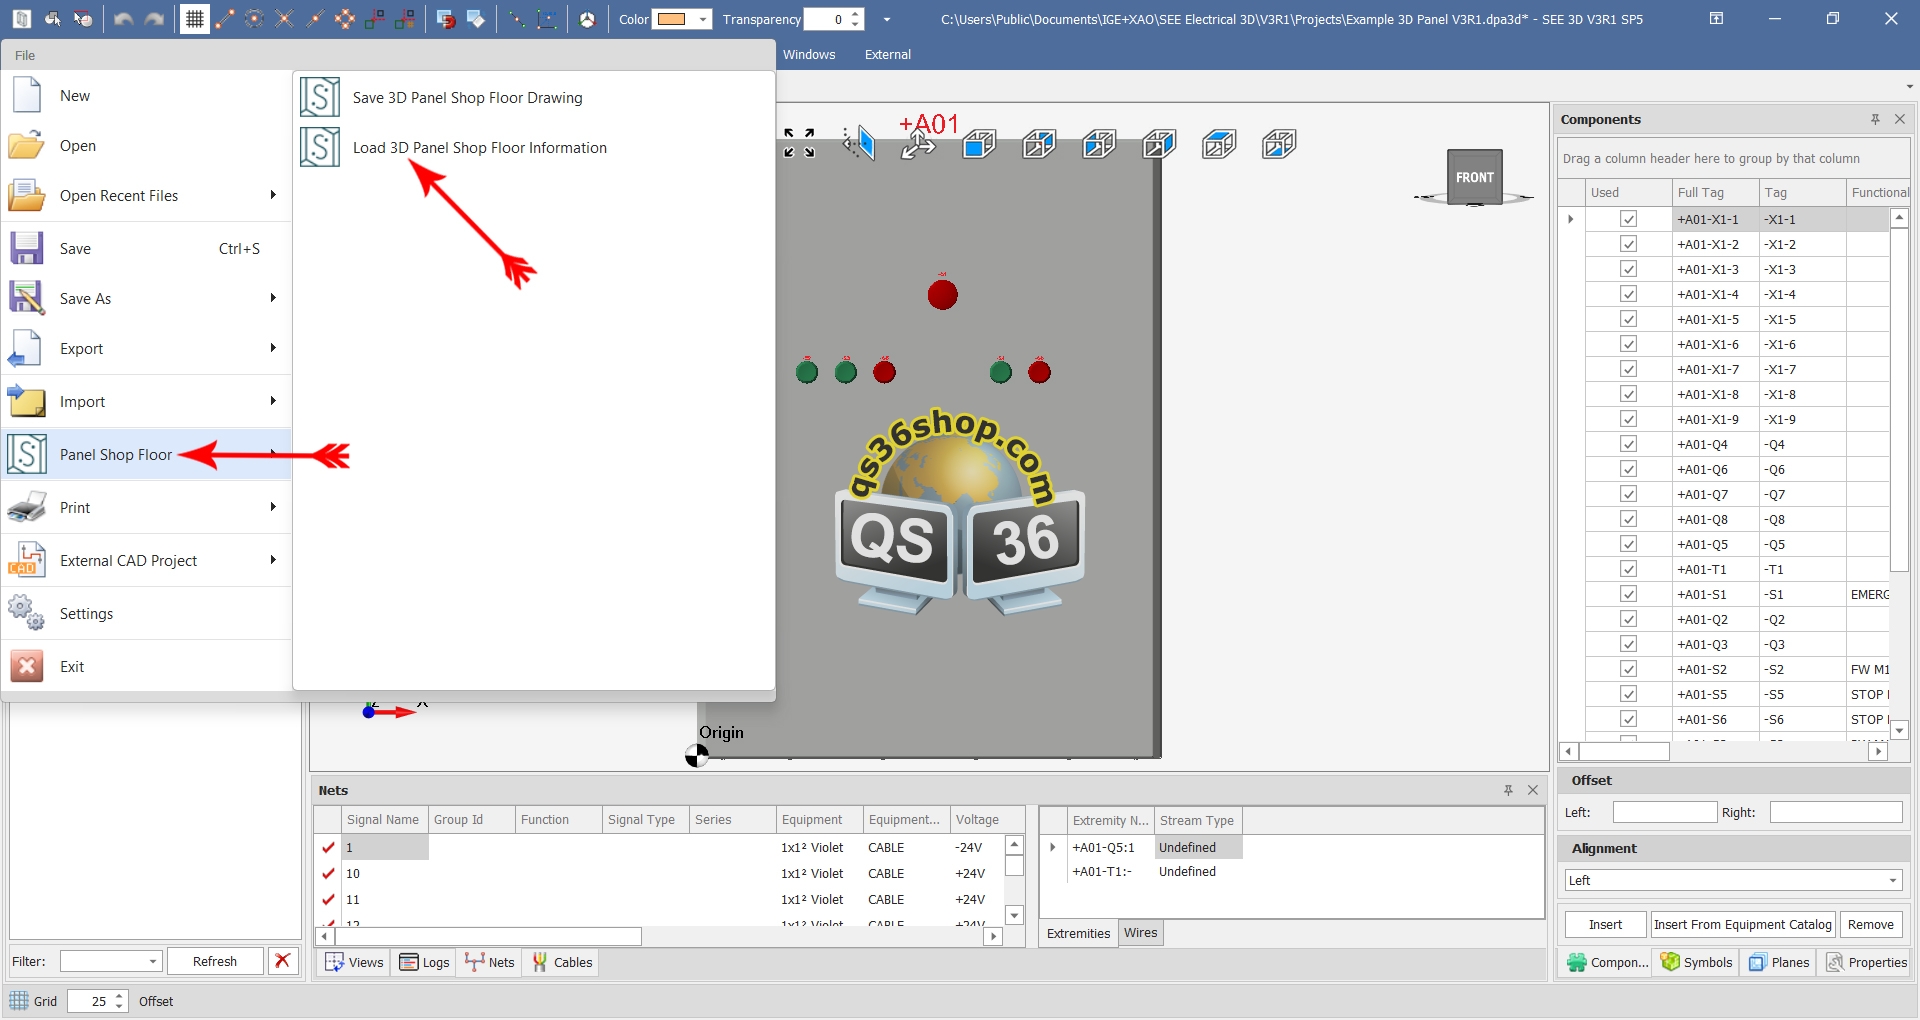Viewport: 1920px width, 1020px height.
Task: Choose Load 3D Panel Shop Floor Information
Action: 479,148
